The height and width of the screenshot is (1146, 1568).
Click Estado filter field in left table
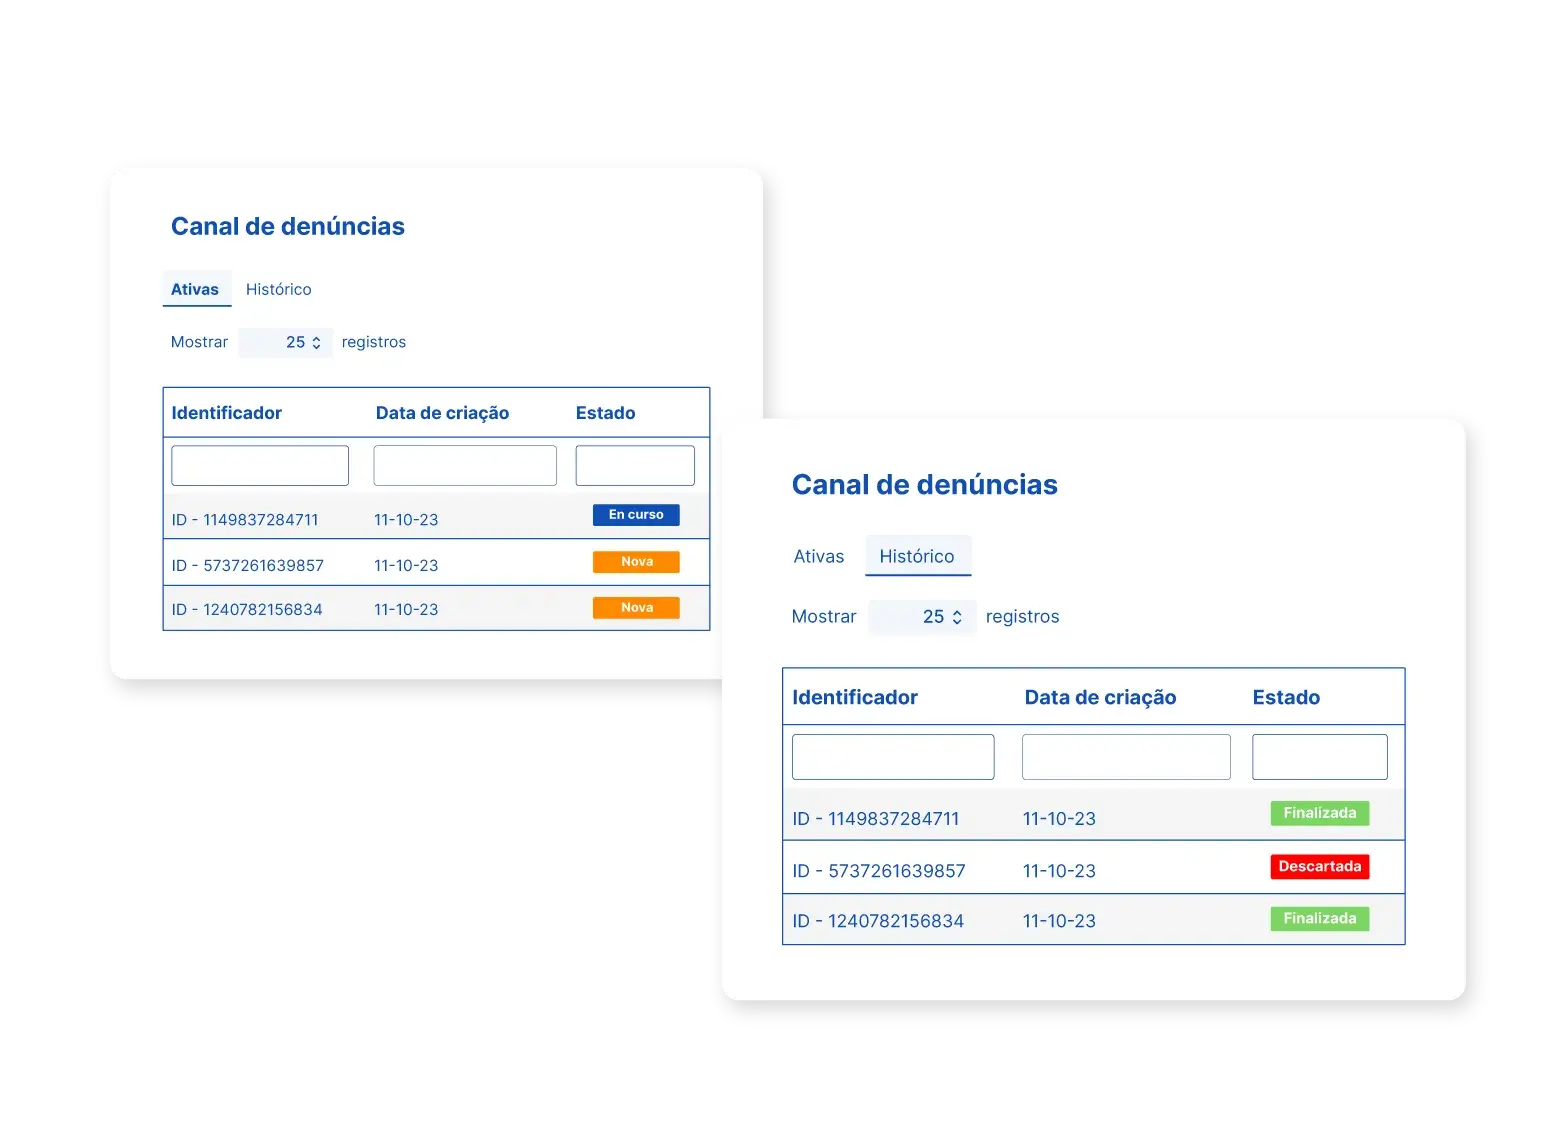635,466
